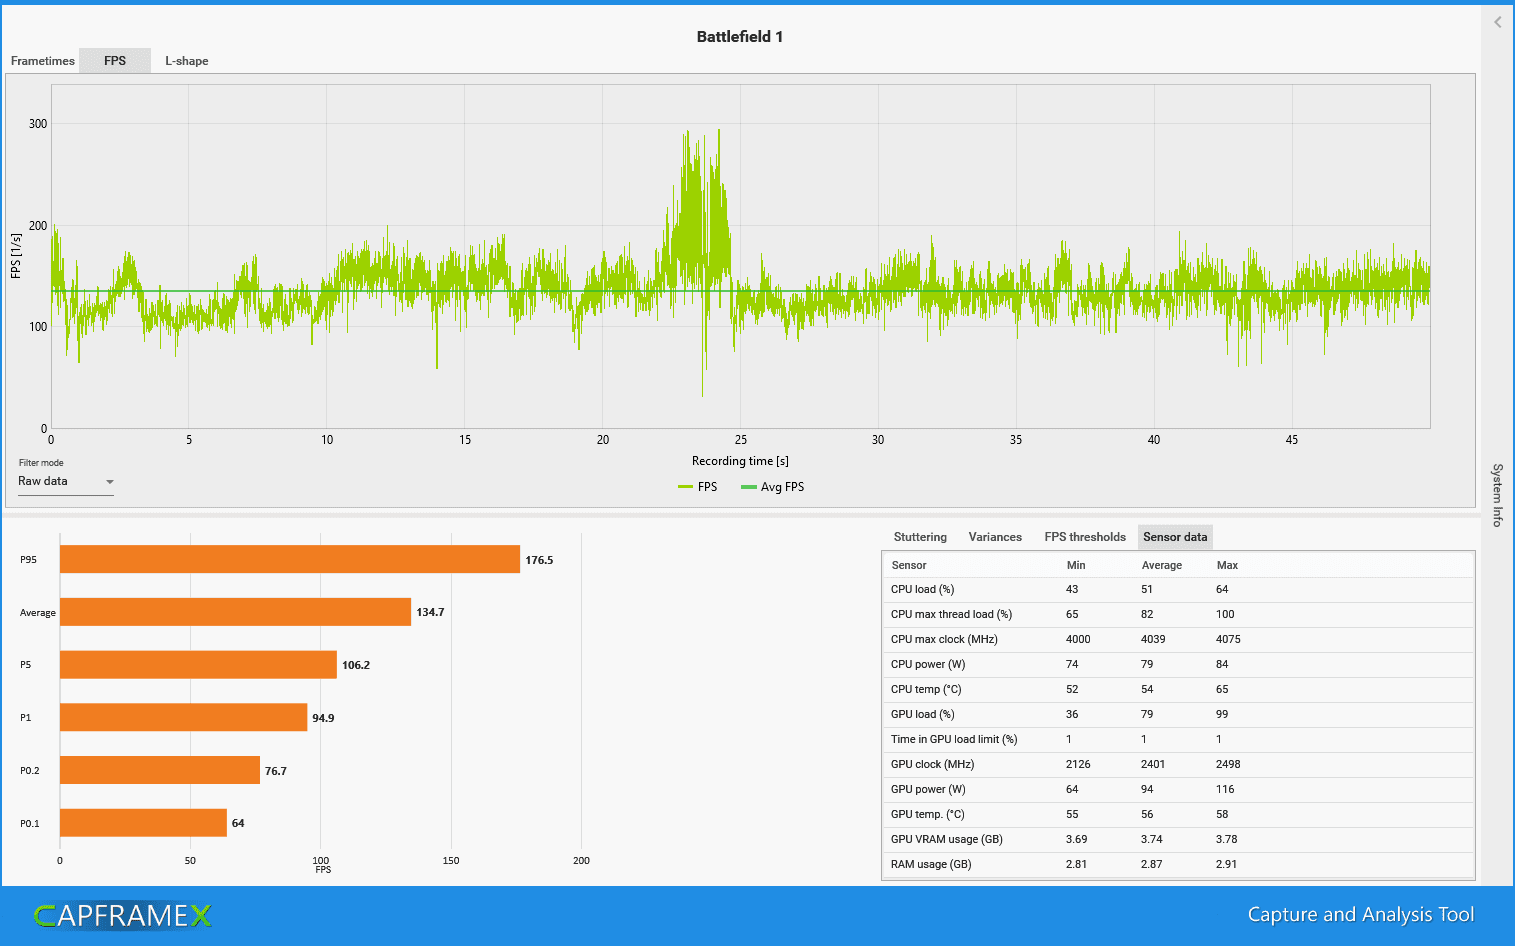Select the GPU power (W) row
This screenshot has height=946, width=1515.
coord(1178,790)
